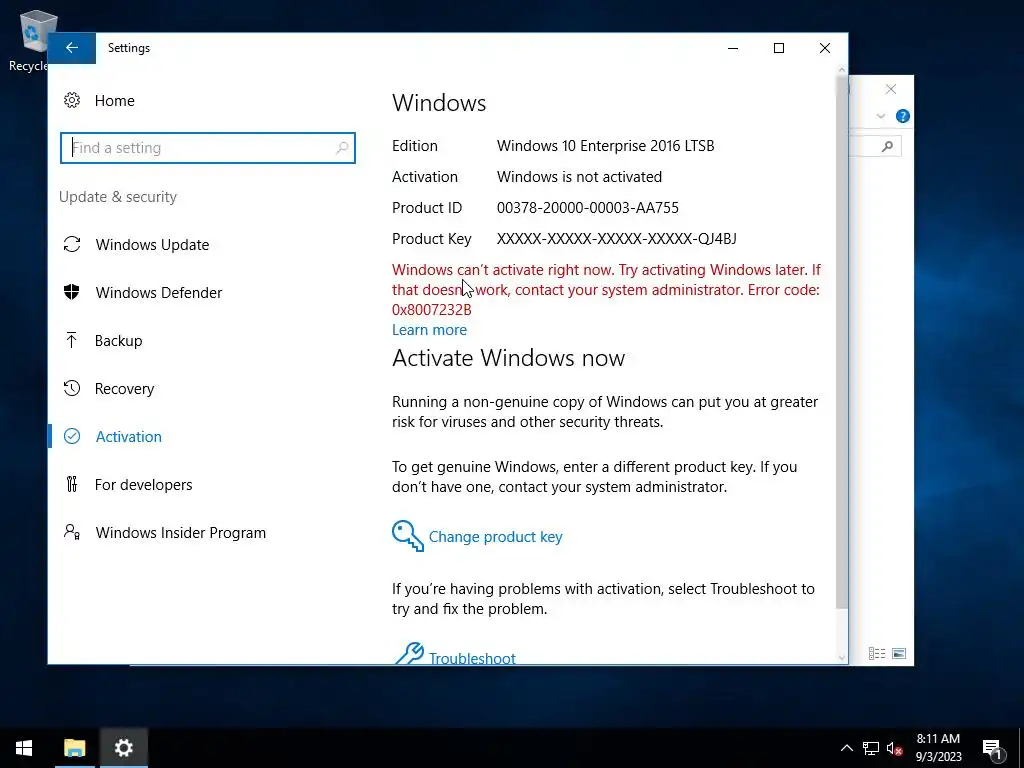Image resolution: width=1024 pixels, height=768 pixels.
Task: Open the Troubleshoot link
Action: (x=472, y=658)
